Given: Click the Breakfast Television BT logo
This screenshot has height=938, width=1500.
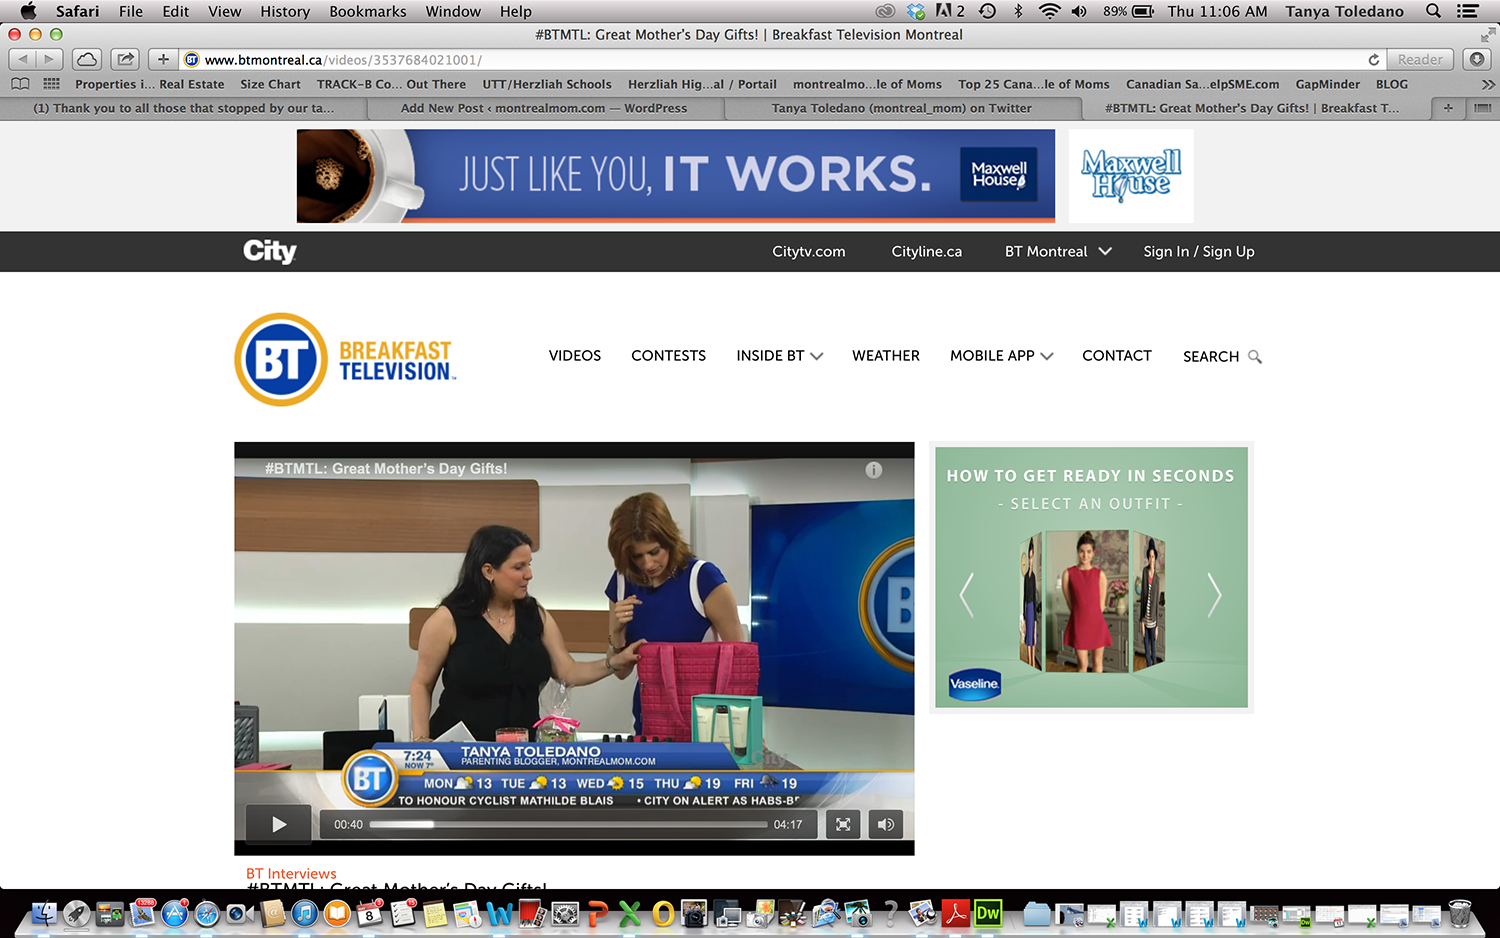Looking at the screenshot, I should (345, 360).
